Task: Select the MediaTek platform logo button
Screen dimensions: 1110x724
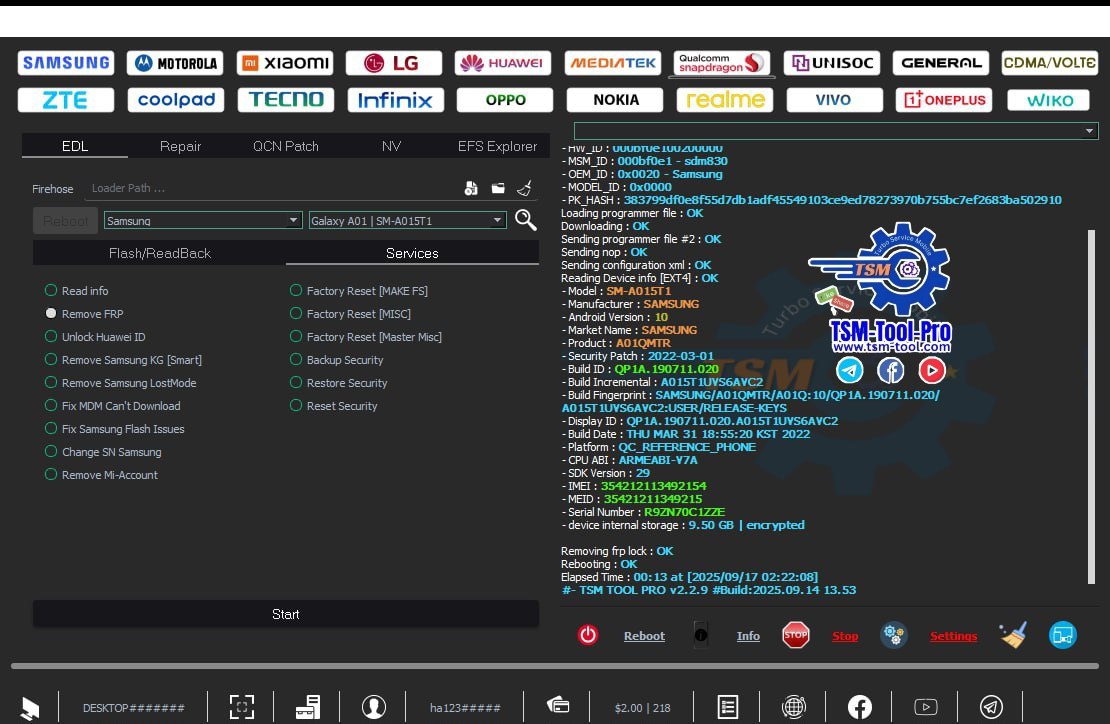Action: pyautogui.click(x=613, y=63)
